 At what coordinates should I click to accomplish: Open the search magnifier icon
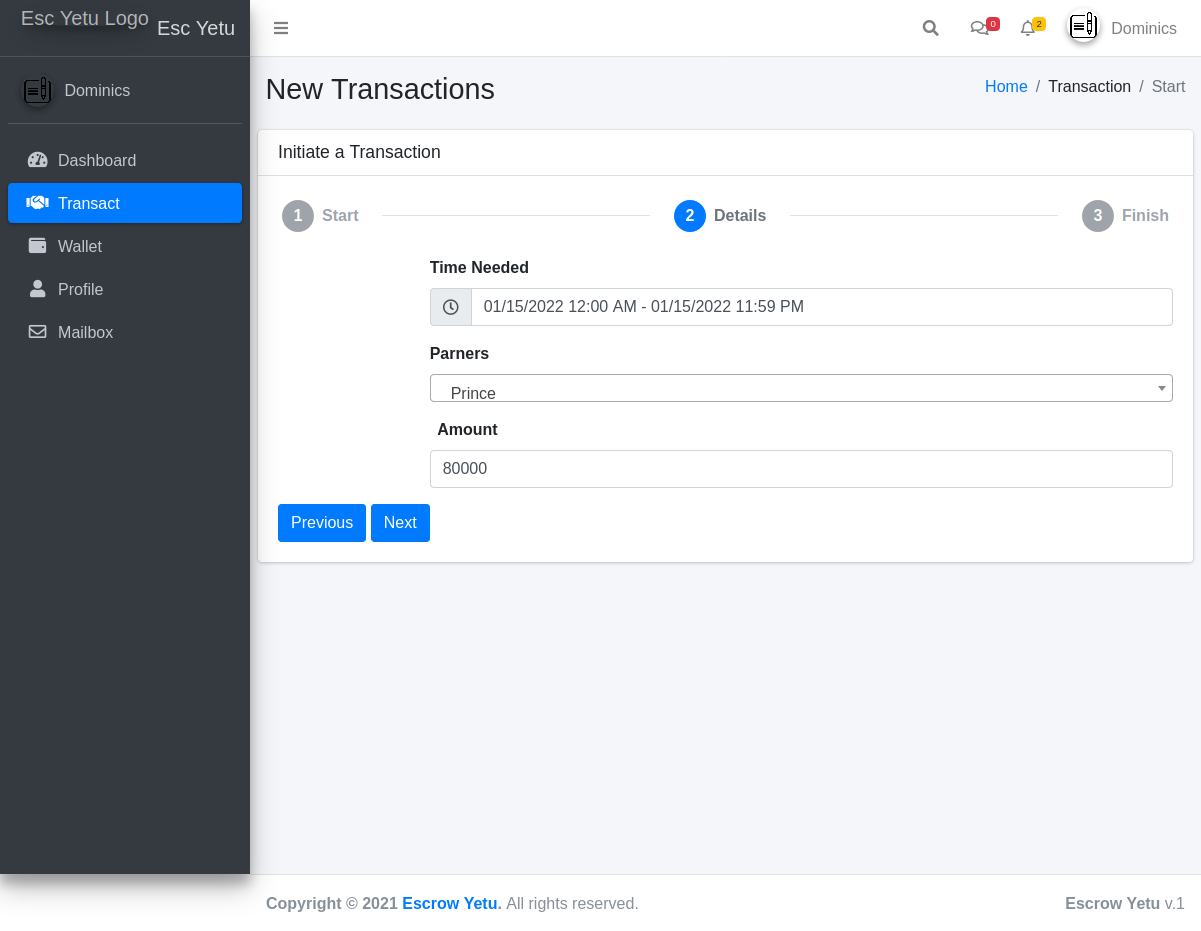[x=930, y=28]
